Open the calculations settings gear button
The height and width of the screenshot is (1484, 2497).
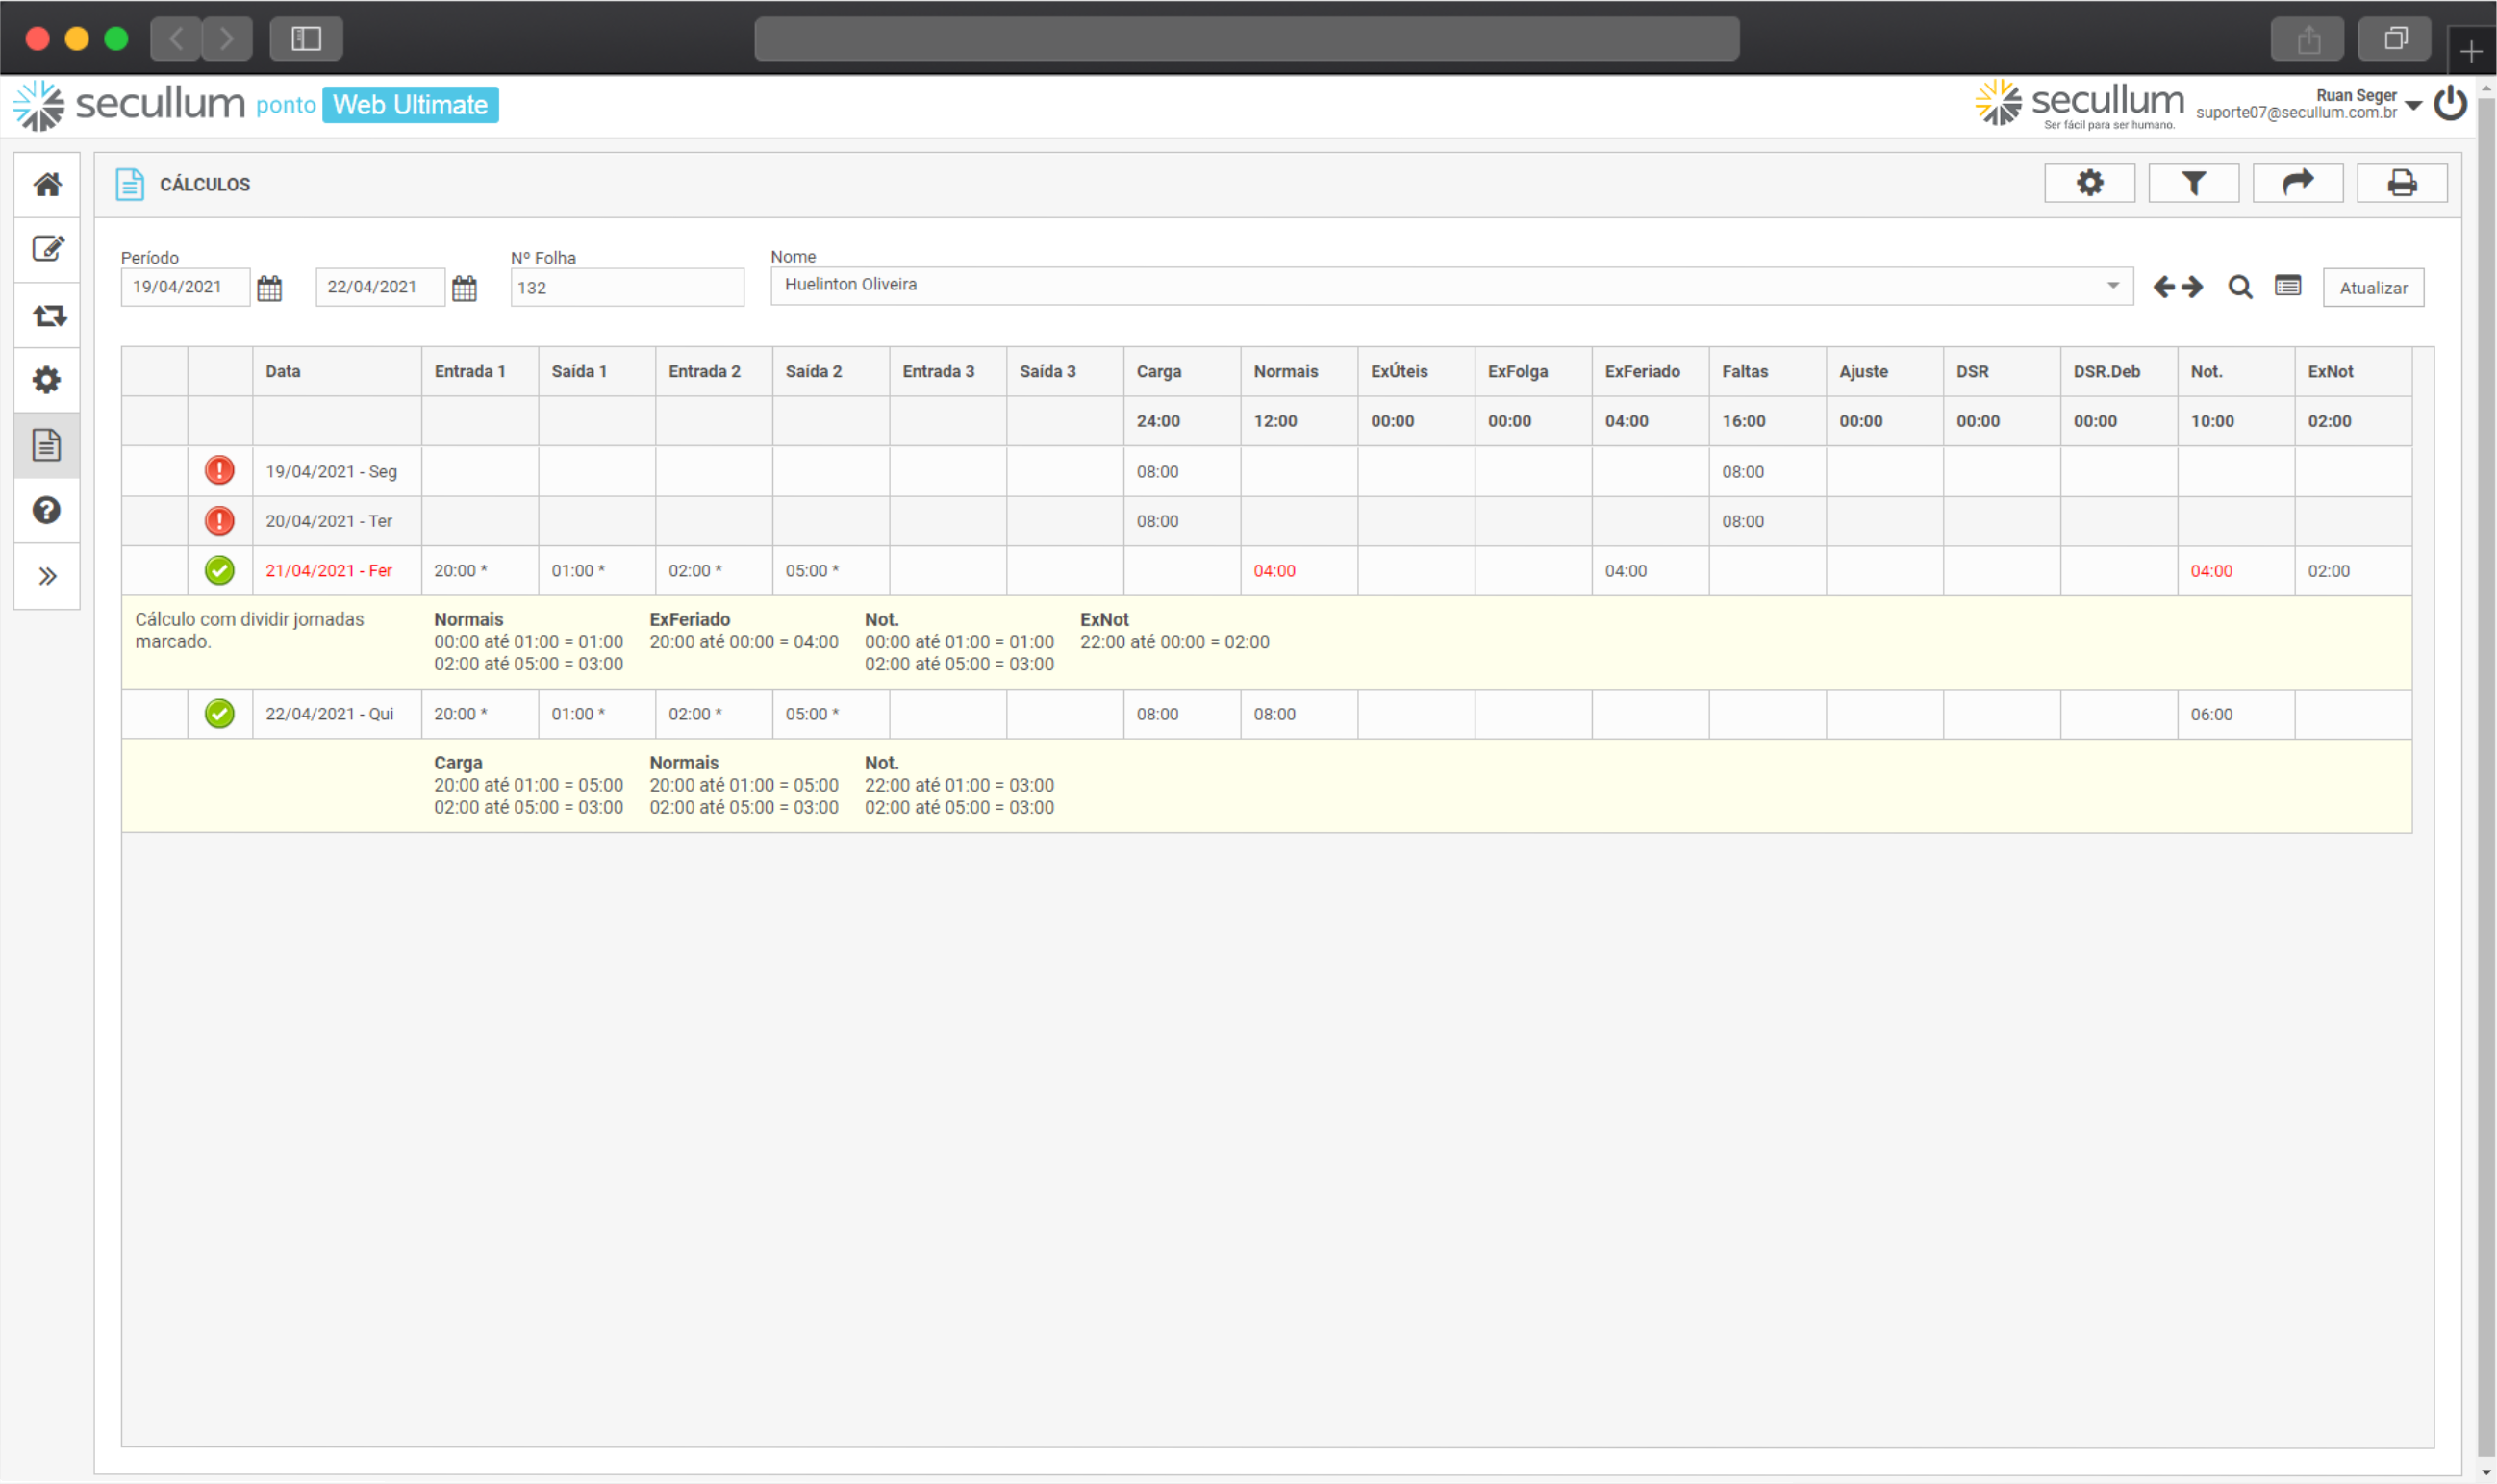point(2089,184)
